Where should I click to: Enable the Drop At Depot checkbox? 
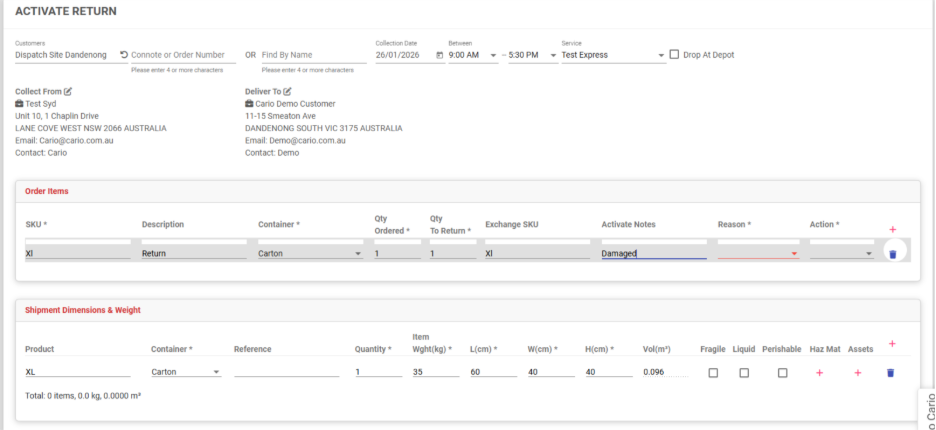675,54
